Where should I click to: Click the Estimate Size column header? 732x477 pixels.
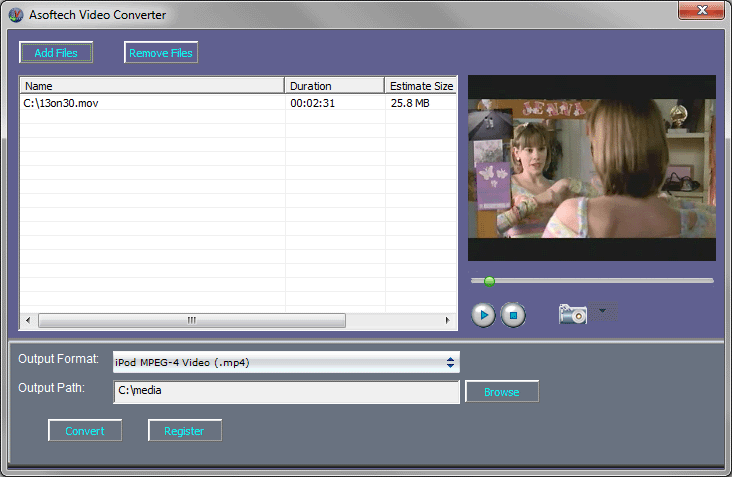tap(421, 86)
